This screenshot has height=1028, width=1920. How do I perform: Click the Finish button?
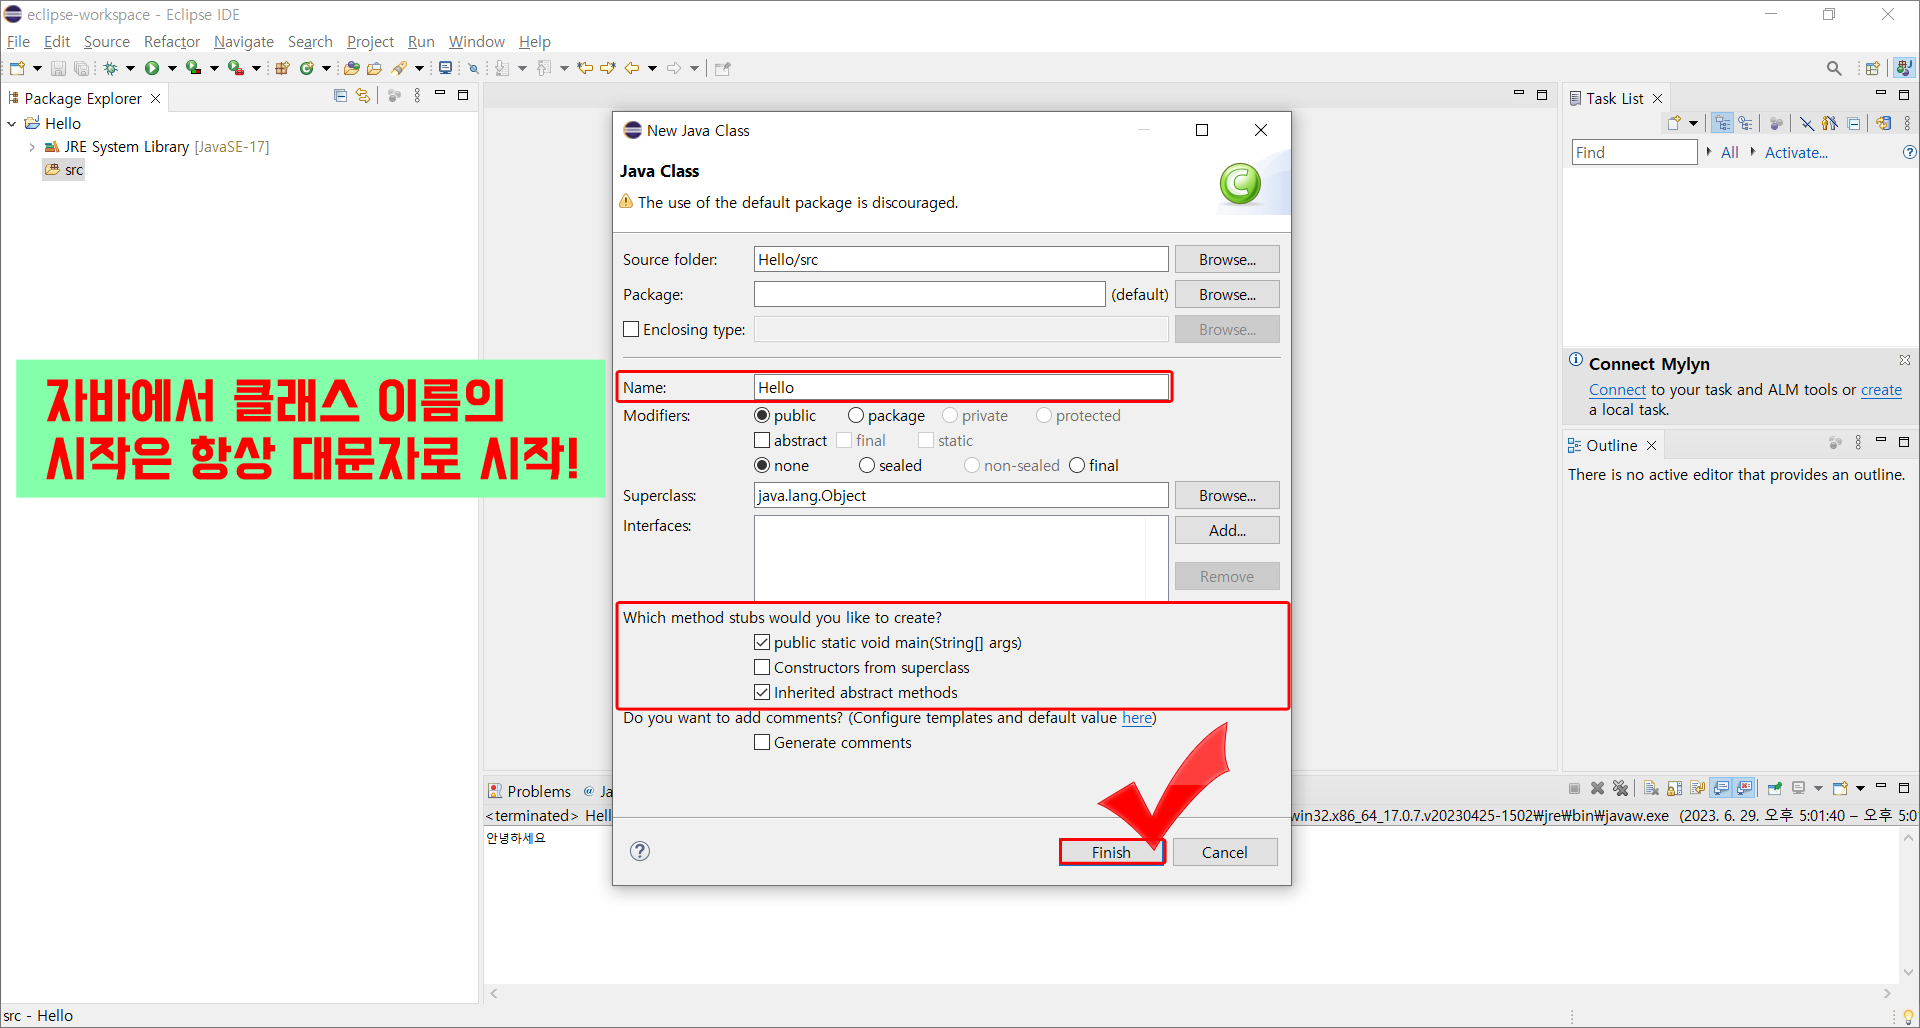(1111, 852)
